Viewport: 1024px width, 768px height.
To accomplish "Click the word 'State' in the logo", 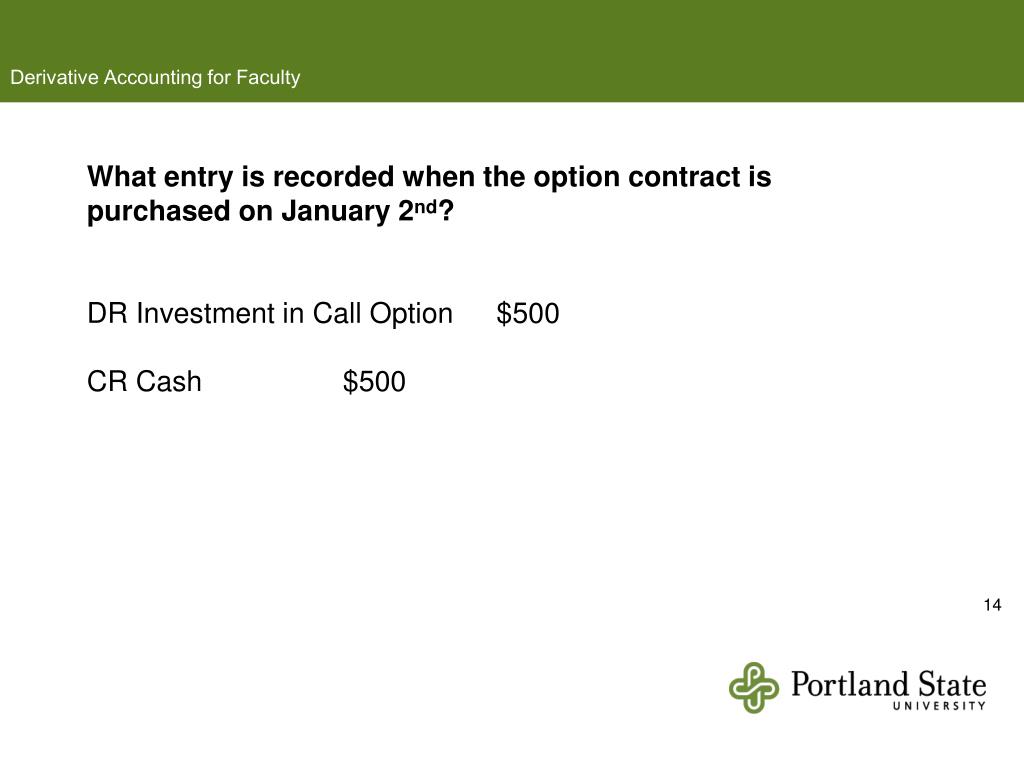I will click(x=952, y=684).
